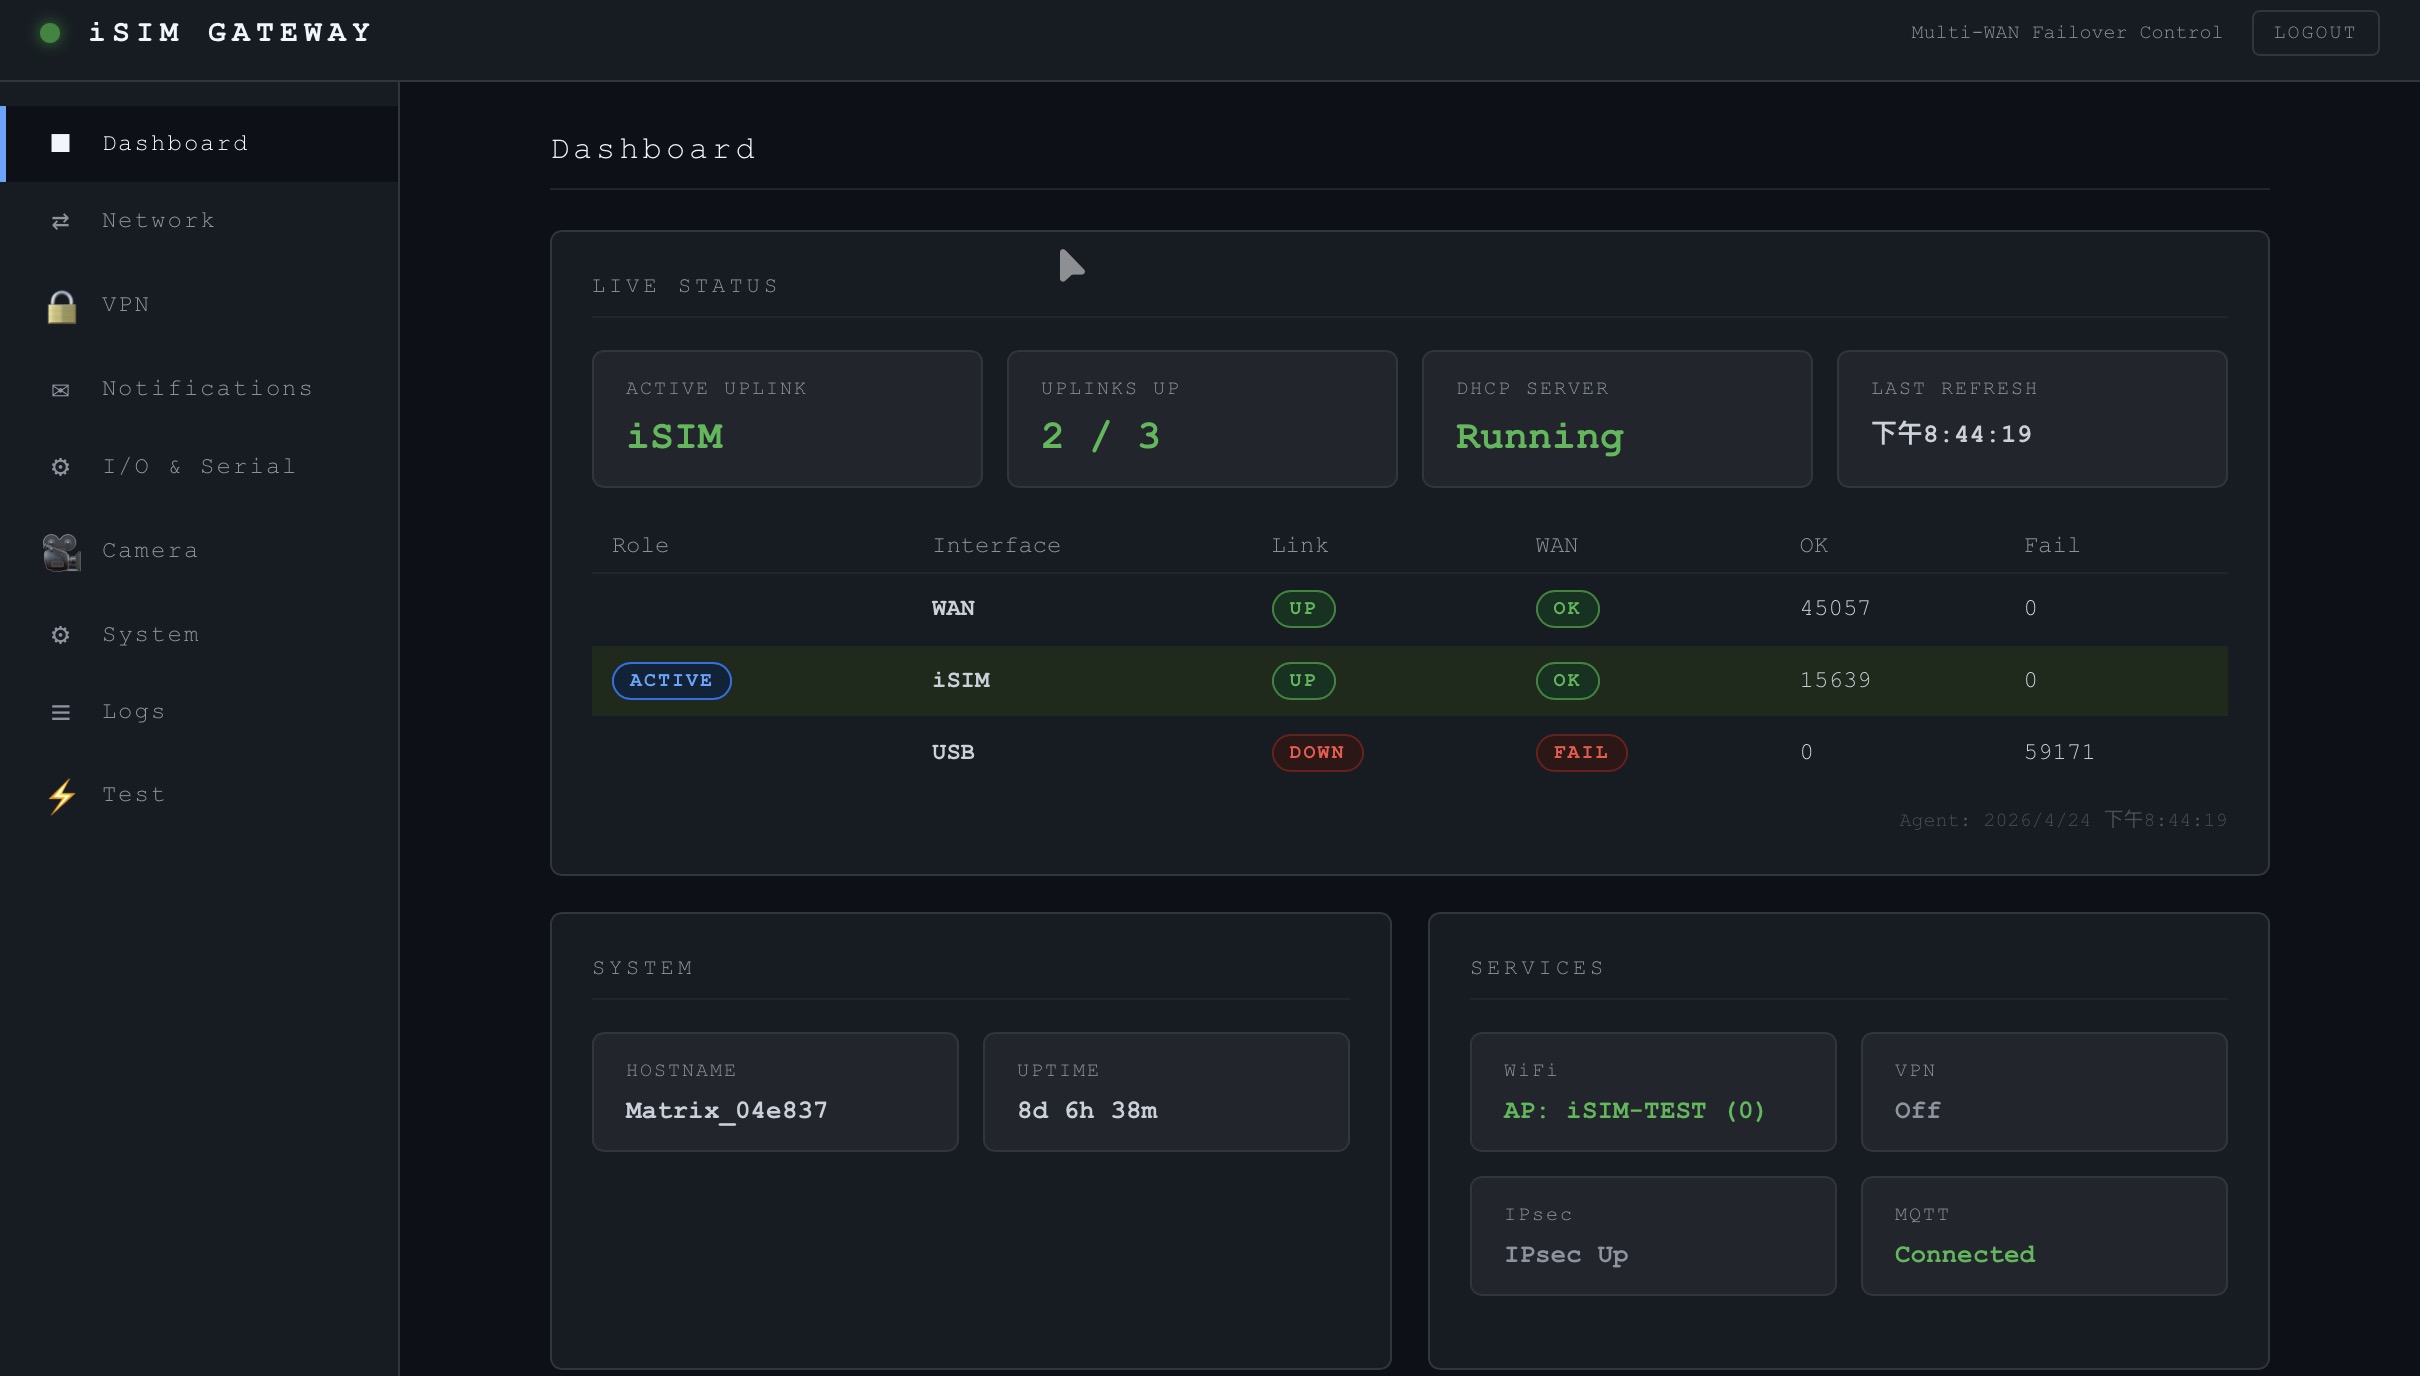Open the VPN section
2420x1376 pixels.
coord(200,304)
